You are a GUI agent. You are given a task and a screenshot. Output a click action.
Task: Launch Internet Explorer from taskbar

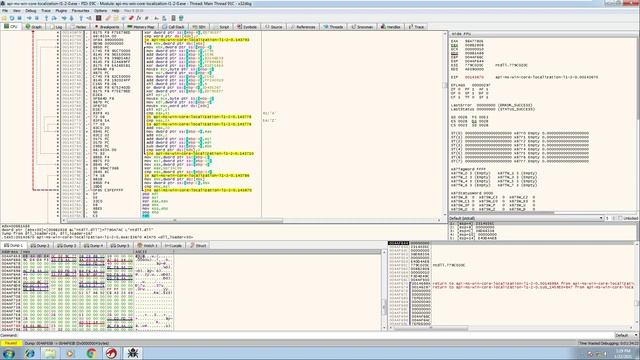(x=30, y=353)
